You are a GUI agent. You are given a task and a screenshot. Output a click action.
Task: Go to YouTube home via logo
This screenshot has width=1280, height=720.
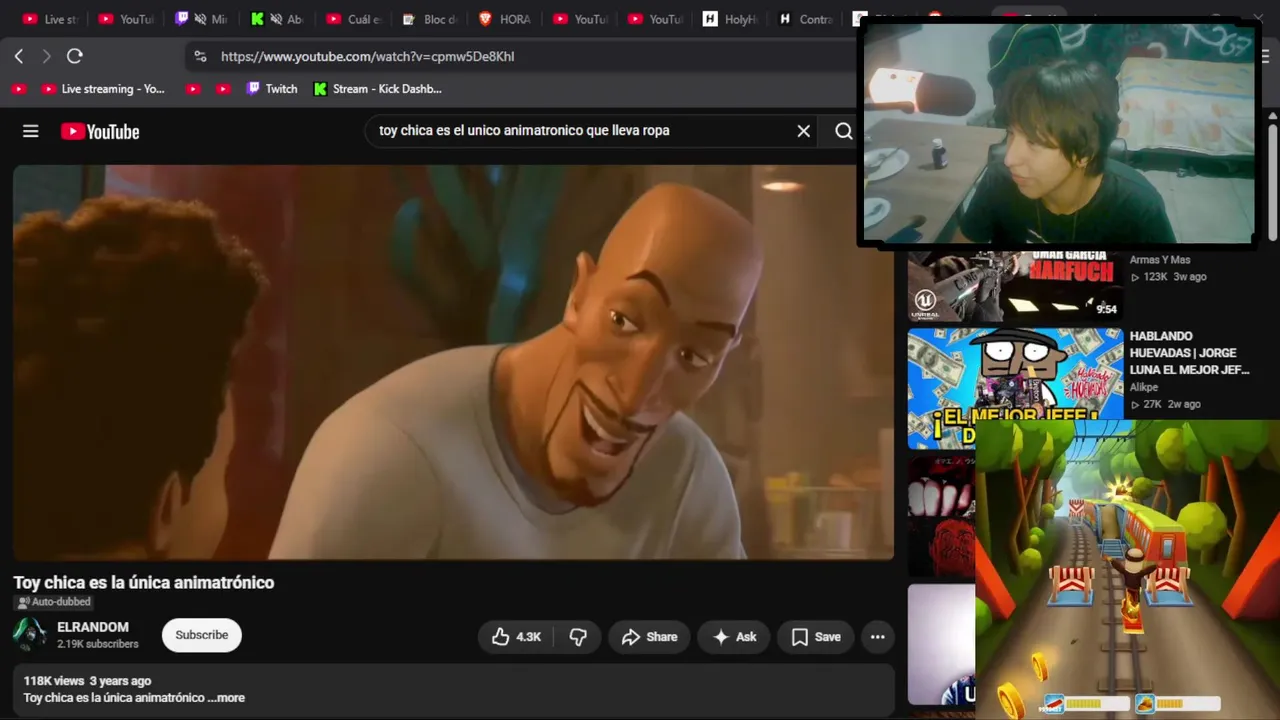coord(100,131)
